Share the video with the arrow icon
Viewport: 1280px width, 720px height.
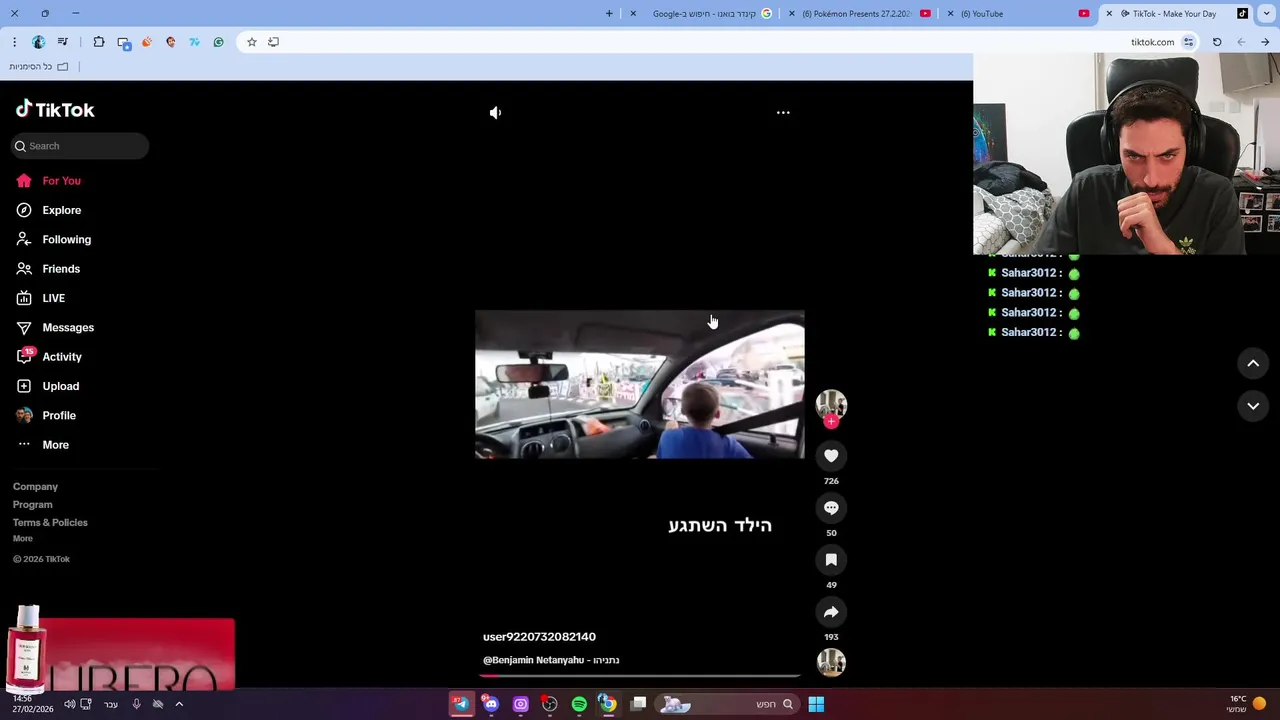tap(831, 612)
